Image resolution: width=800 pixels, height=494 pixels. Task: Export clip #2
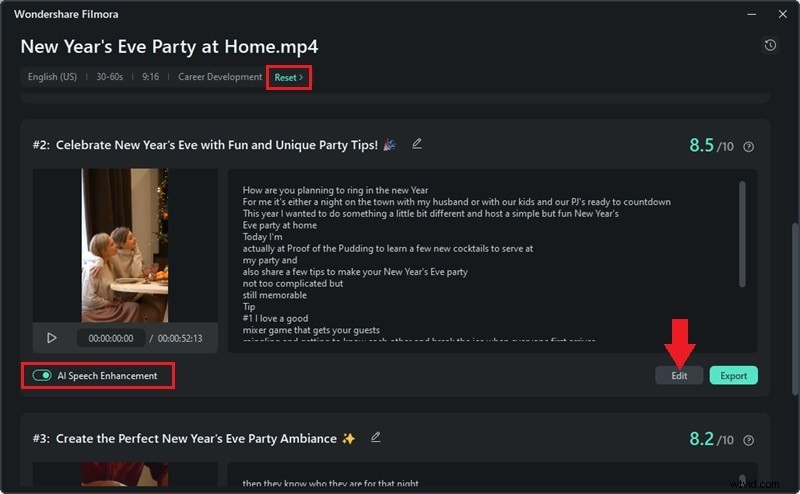pos(733,376)
